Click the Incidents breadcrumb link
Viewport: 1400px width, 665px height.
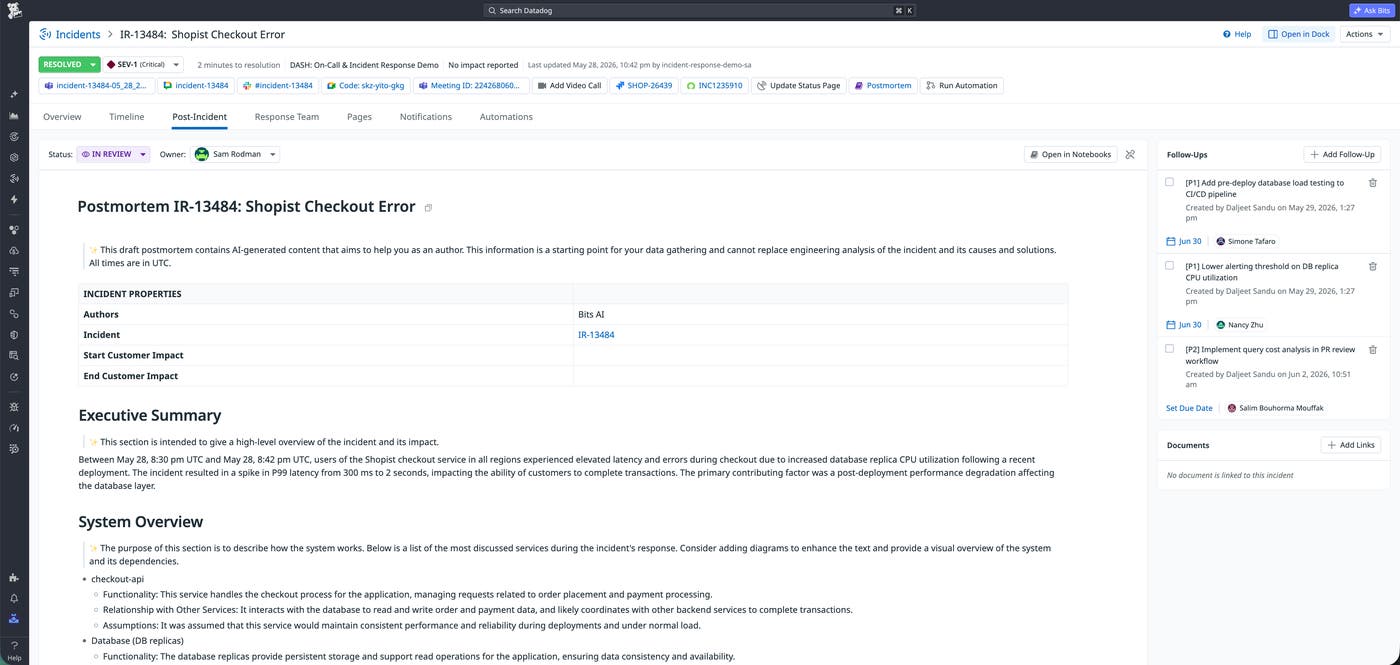[x=77, y=34]
